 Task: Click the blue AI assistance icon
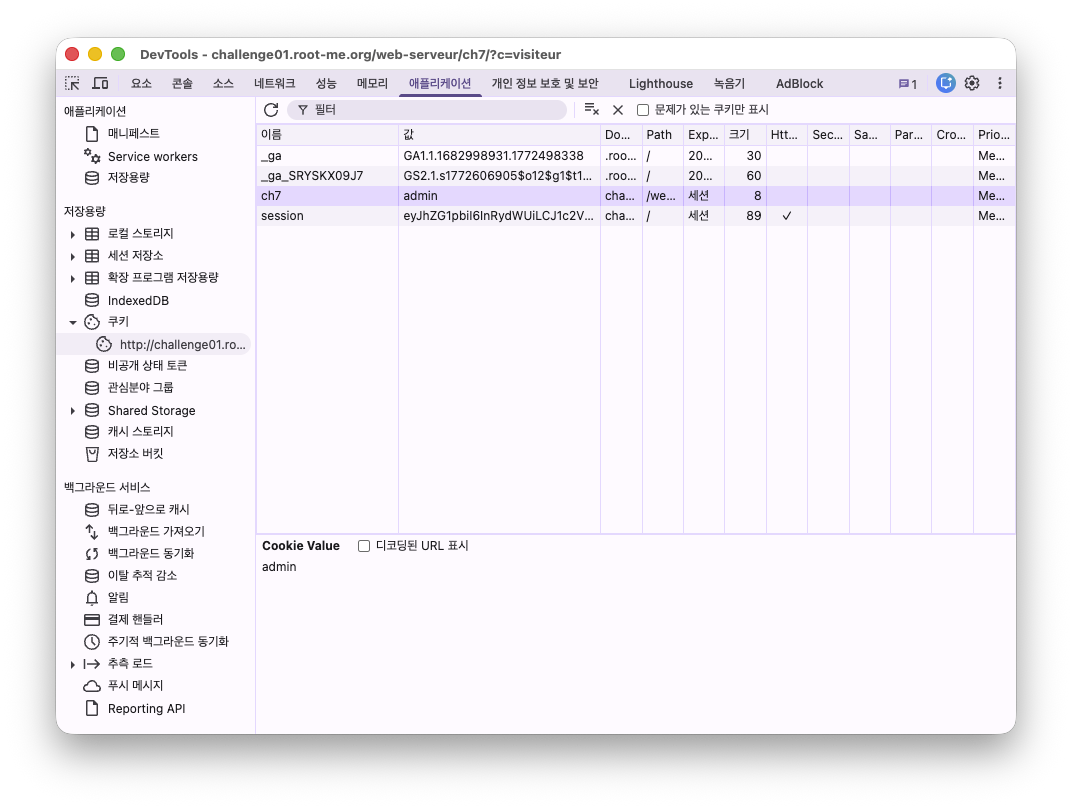[946, 83]
